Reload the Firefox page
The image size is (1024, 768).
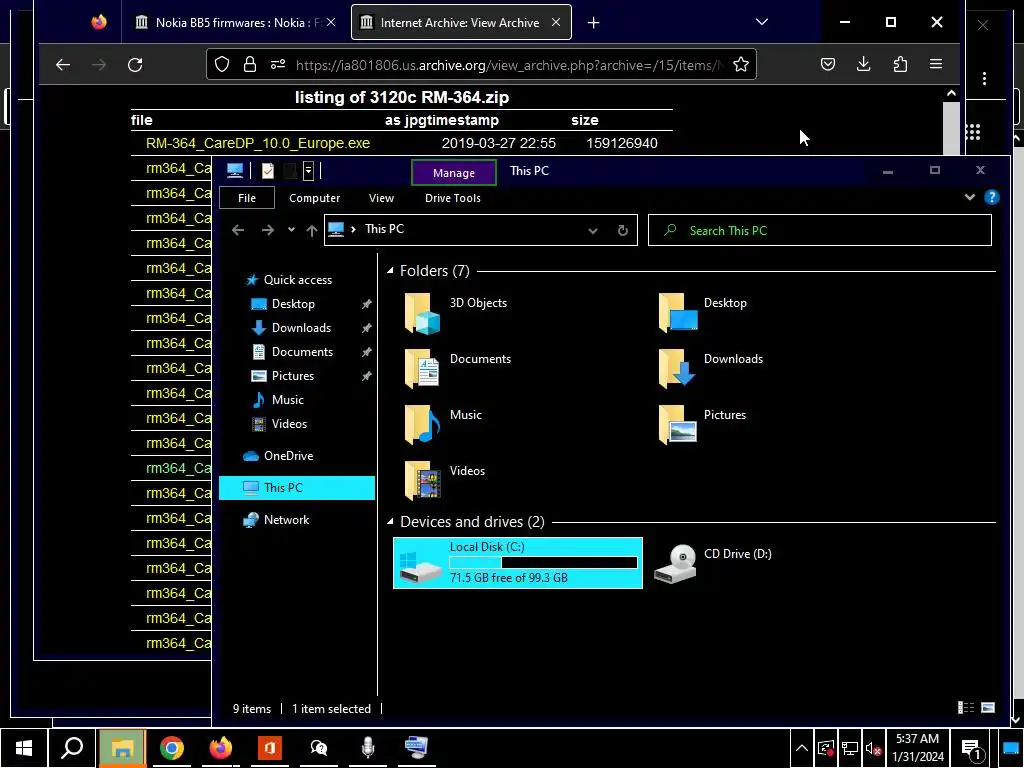coord(135,65)
